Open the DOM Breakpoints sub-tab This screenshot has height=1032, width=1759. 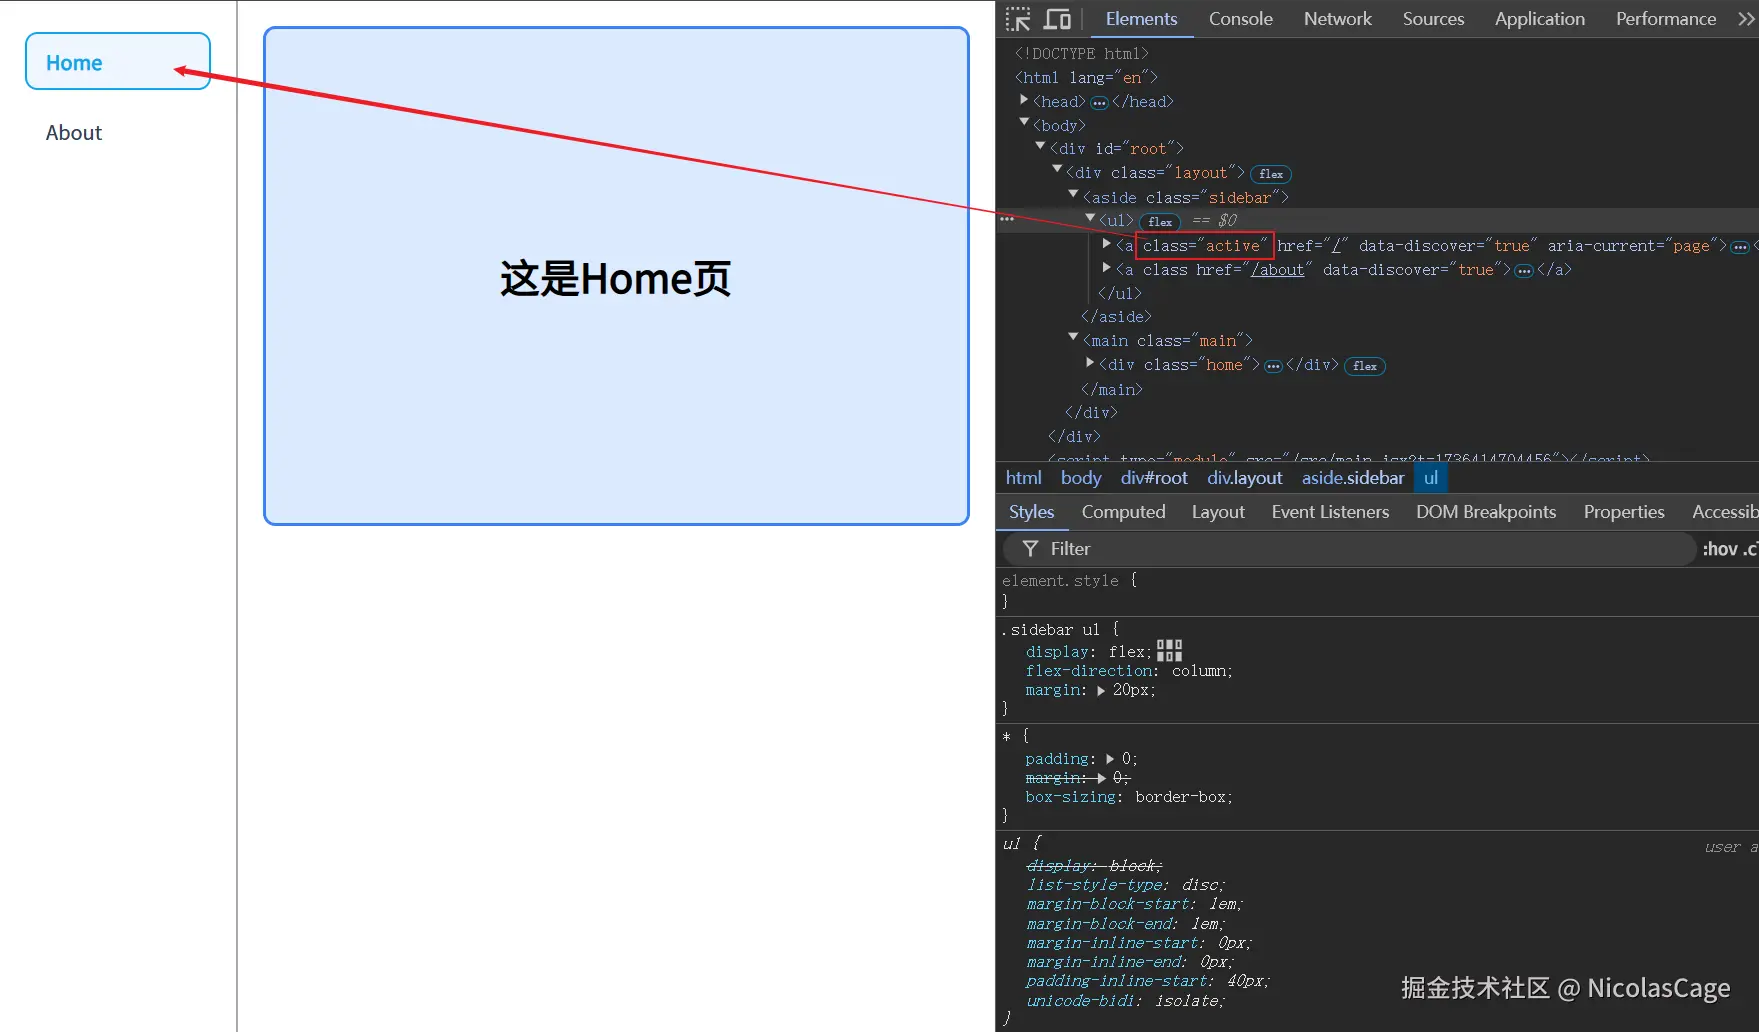point(1486,512)
